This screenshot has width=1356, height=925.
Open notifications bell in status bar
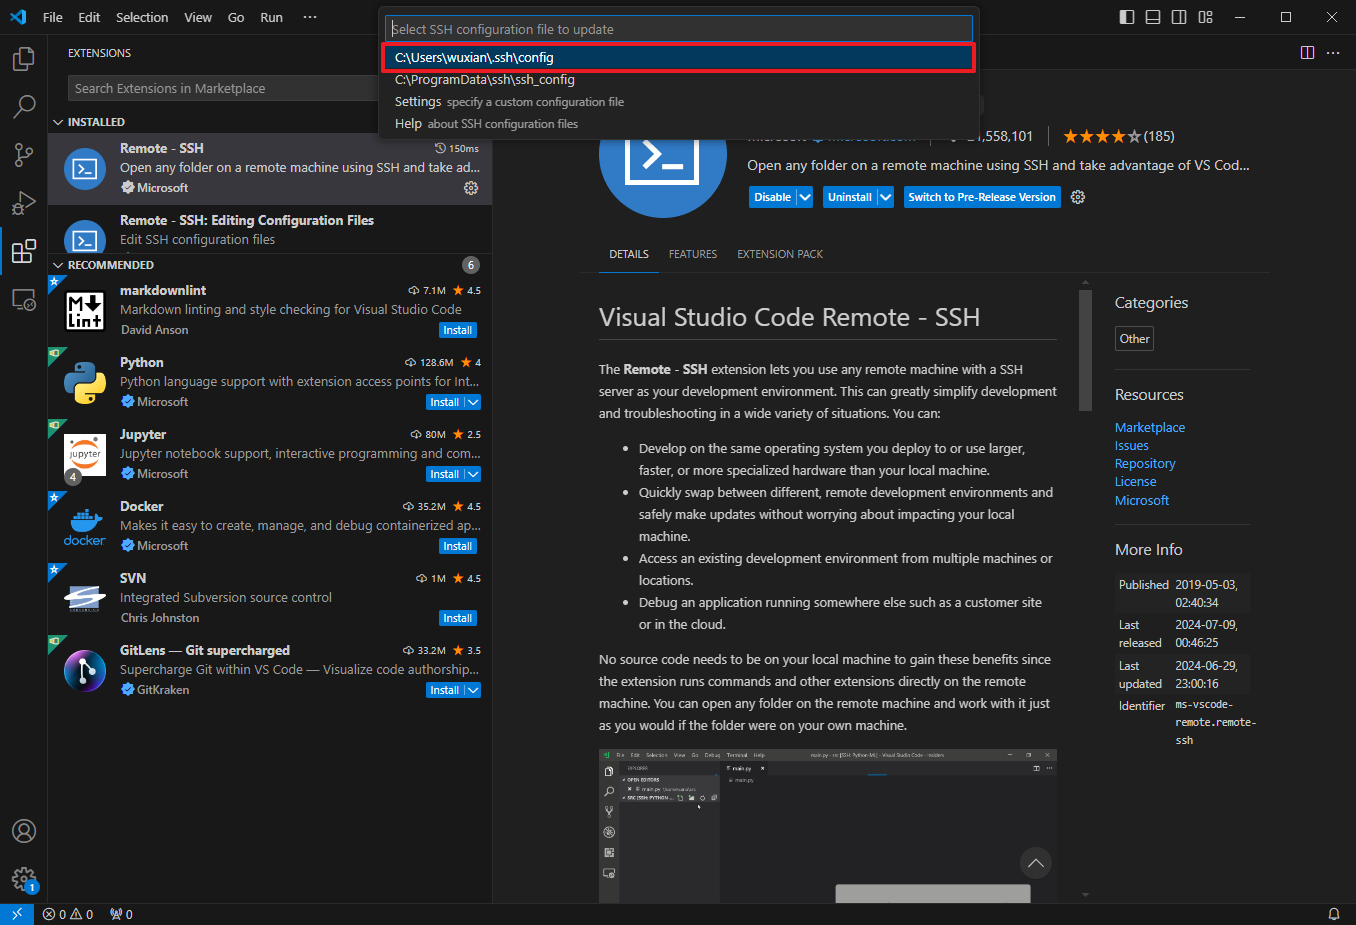pos(1333,914)
